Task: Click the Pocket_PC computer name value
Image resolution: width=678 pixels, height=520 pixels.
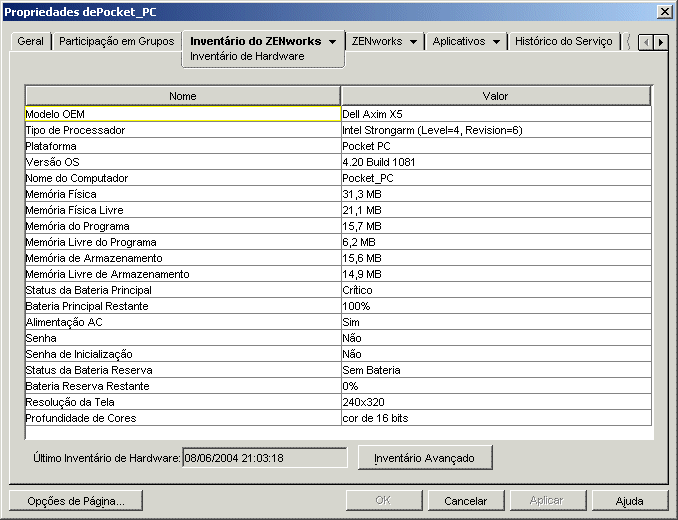Action: point(496,178)
